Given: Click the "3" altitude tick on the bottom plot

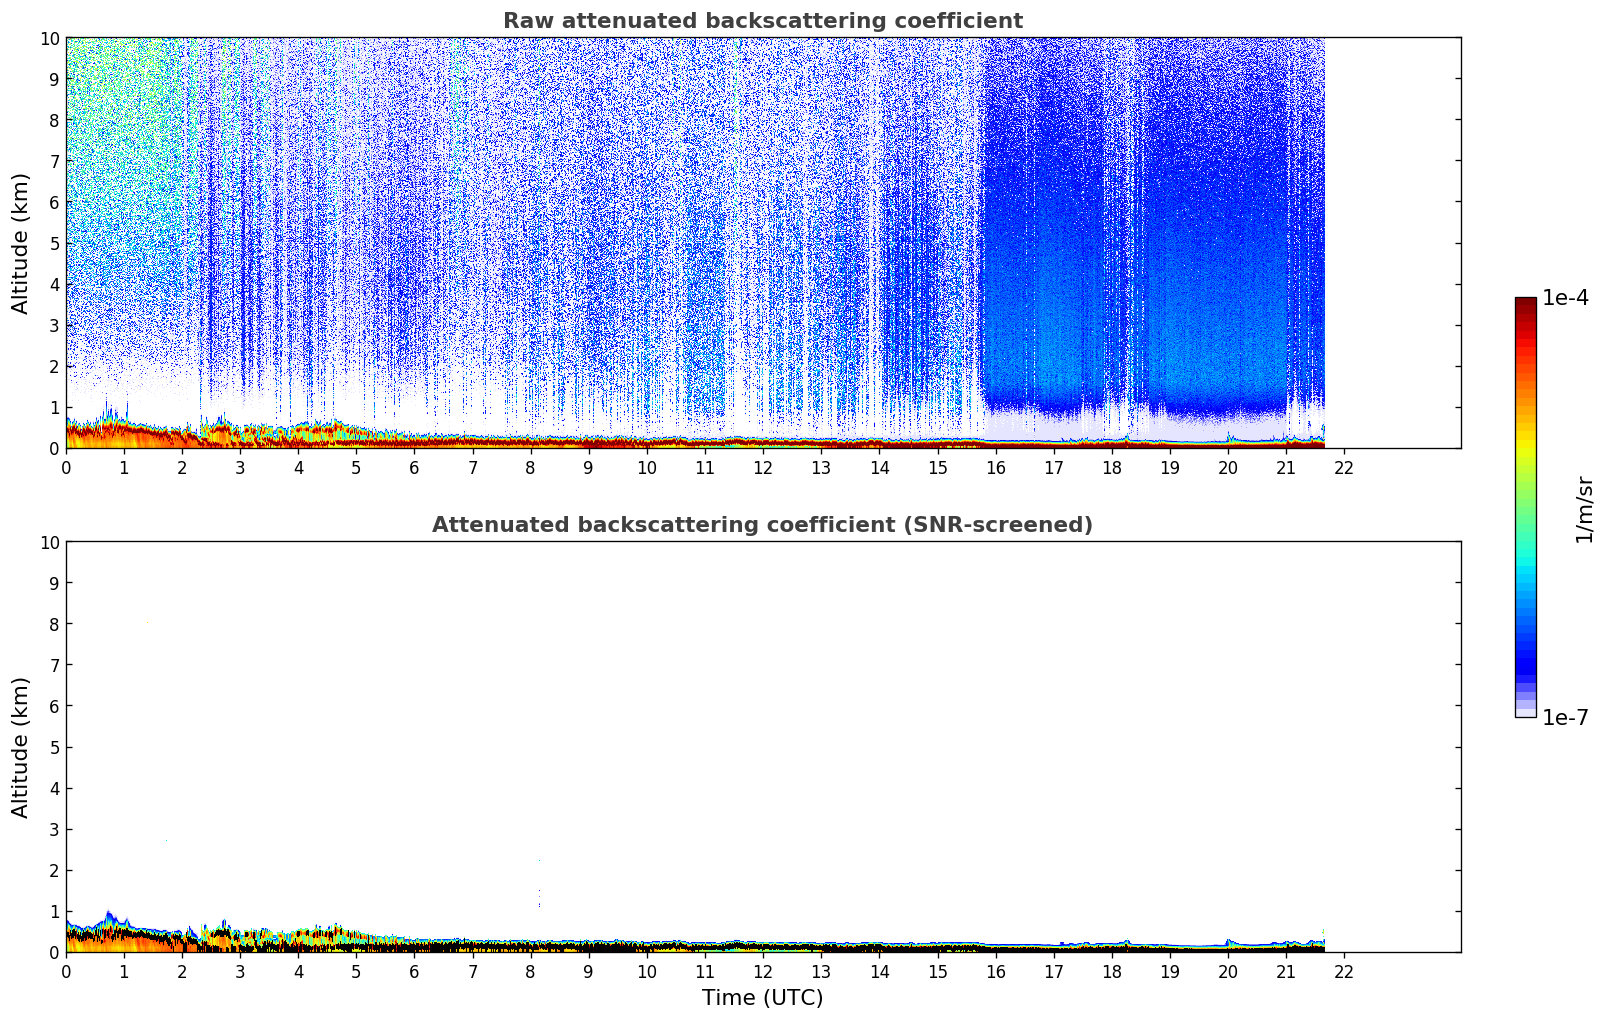Looking at the screenshot, I should coord(54,830).
